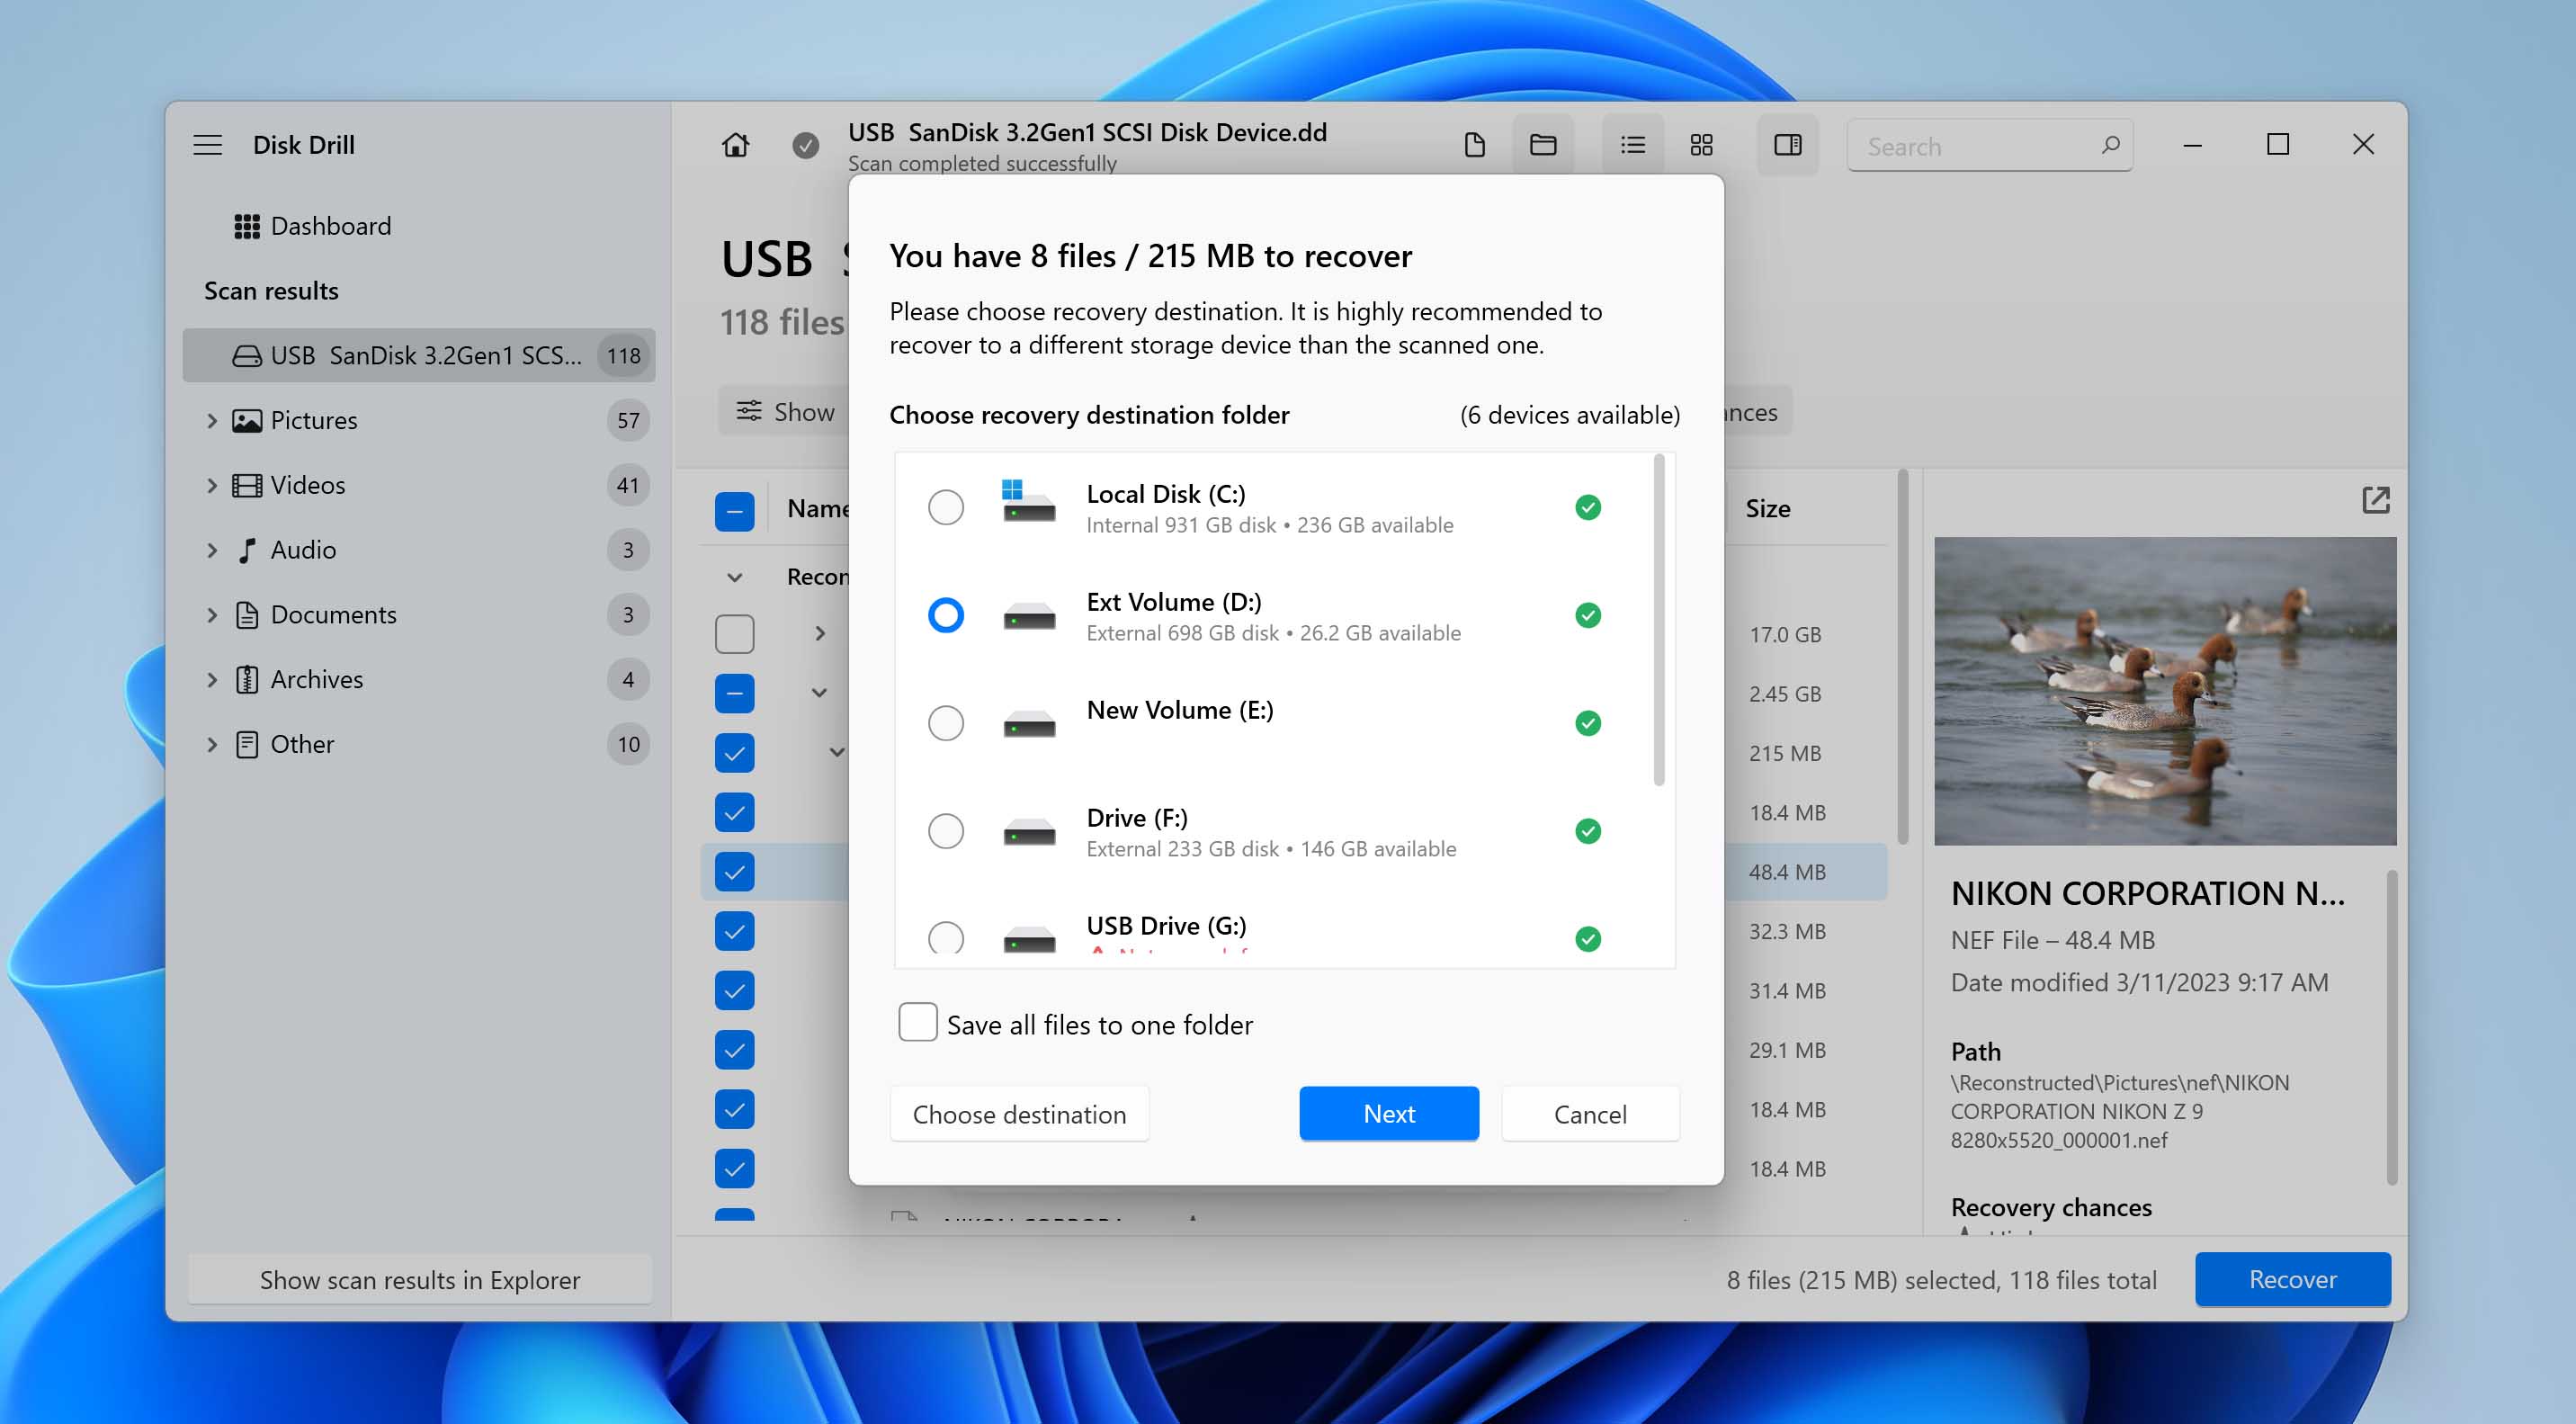Switch to folder view icon in toolbar
The image size is (2576, 1424).
pyautogui.click(x=1543, y=146)
